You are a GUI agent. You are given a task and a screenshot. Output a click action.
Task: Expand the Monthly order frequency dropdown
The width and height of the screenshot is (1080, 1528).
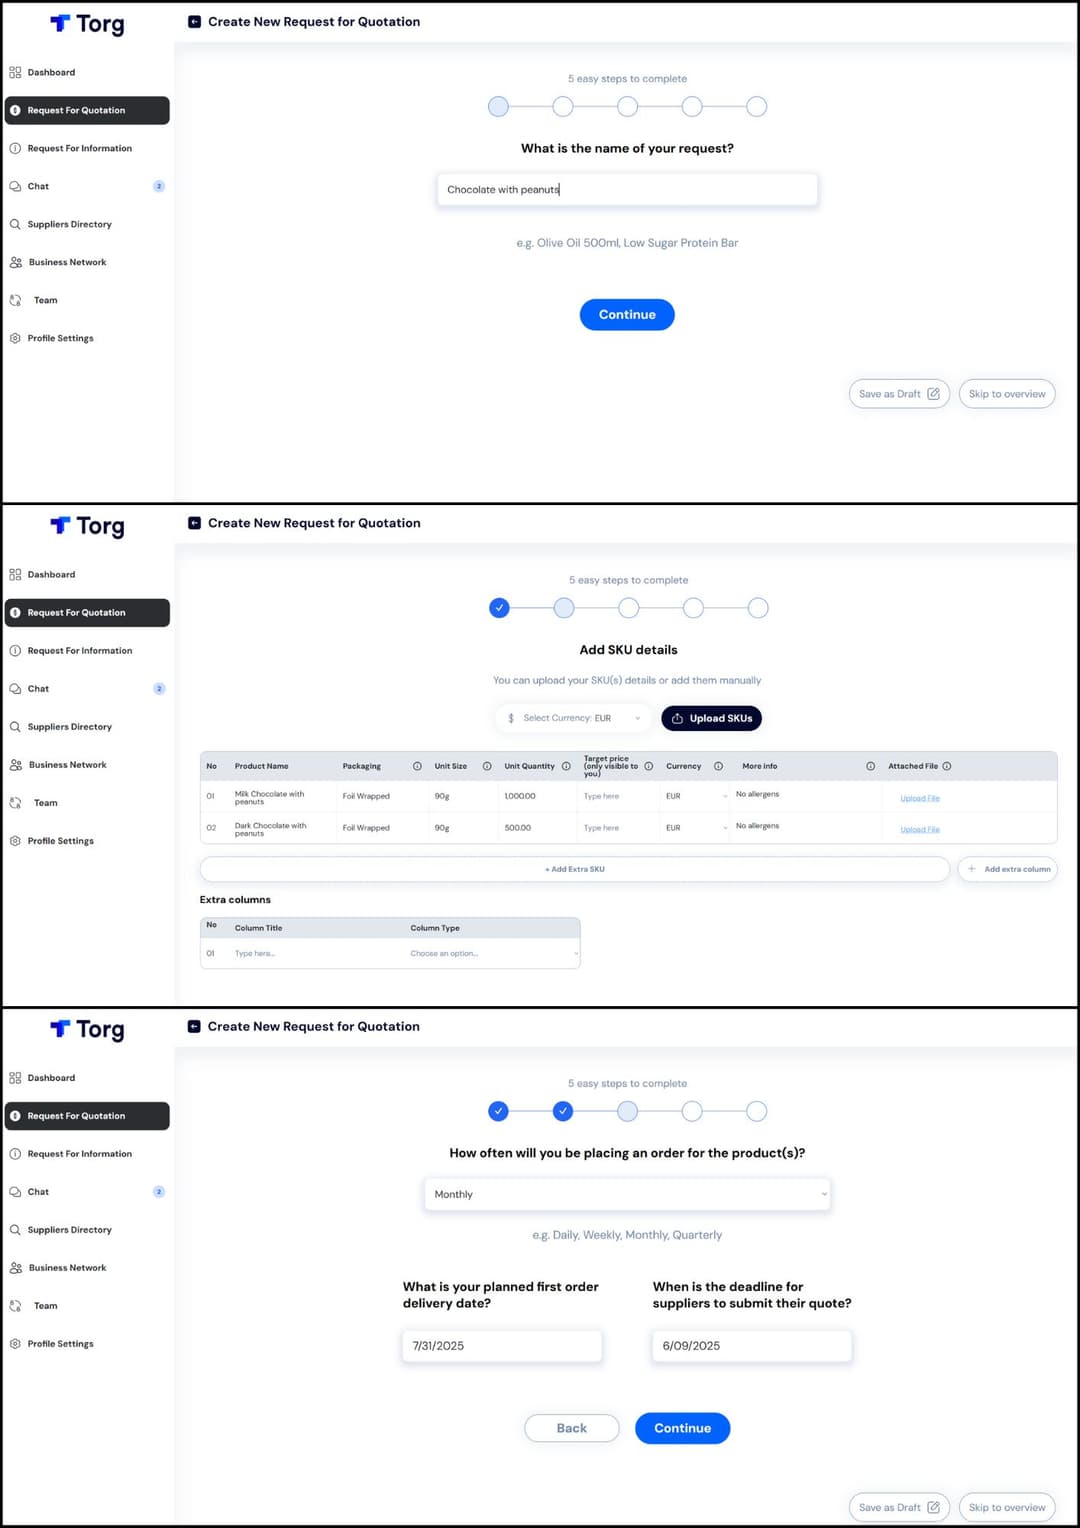click(x=627, y=1194)
